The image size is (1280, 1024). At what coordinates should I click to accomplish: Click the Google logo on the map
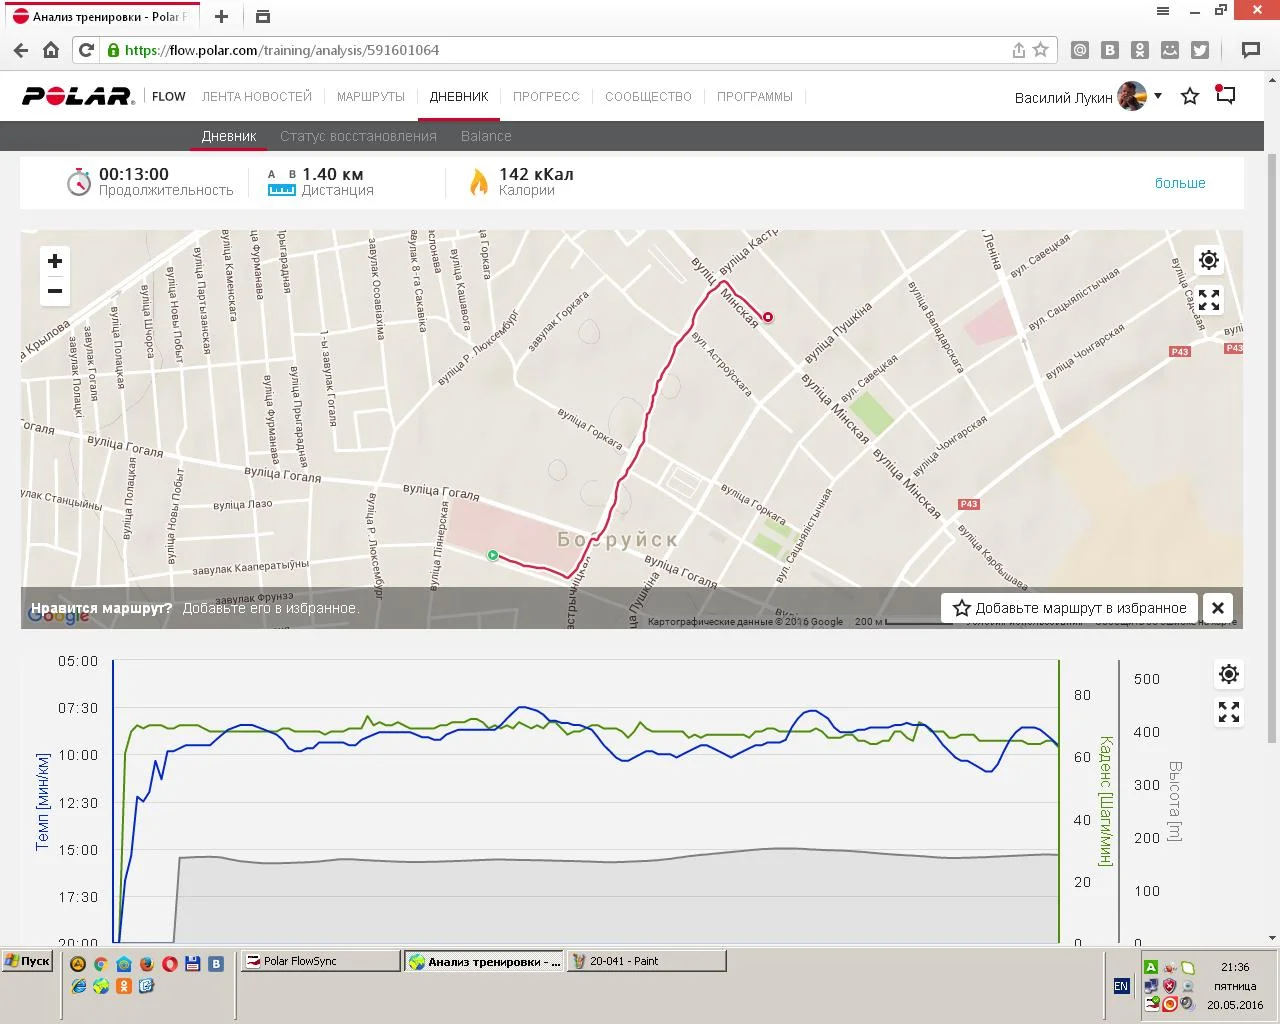(59, 617)
